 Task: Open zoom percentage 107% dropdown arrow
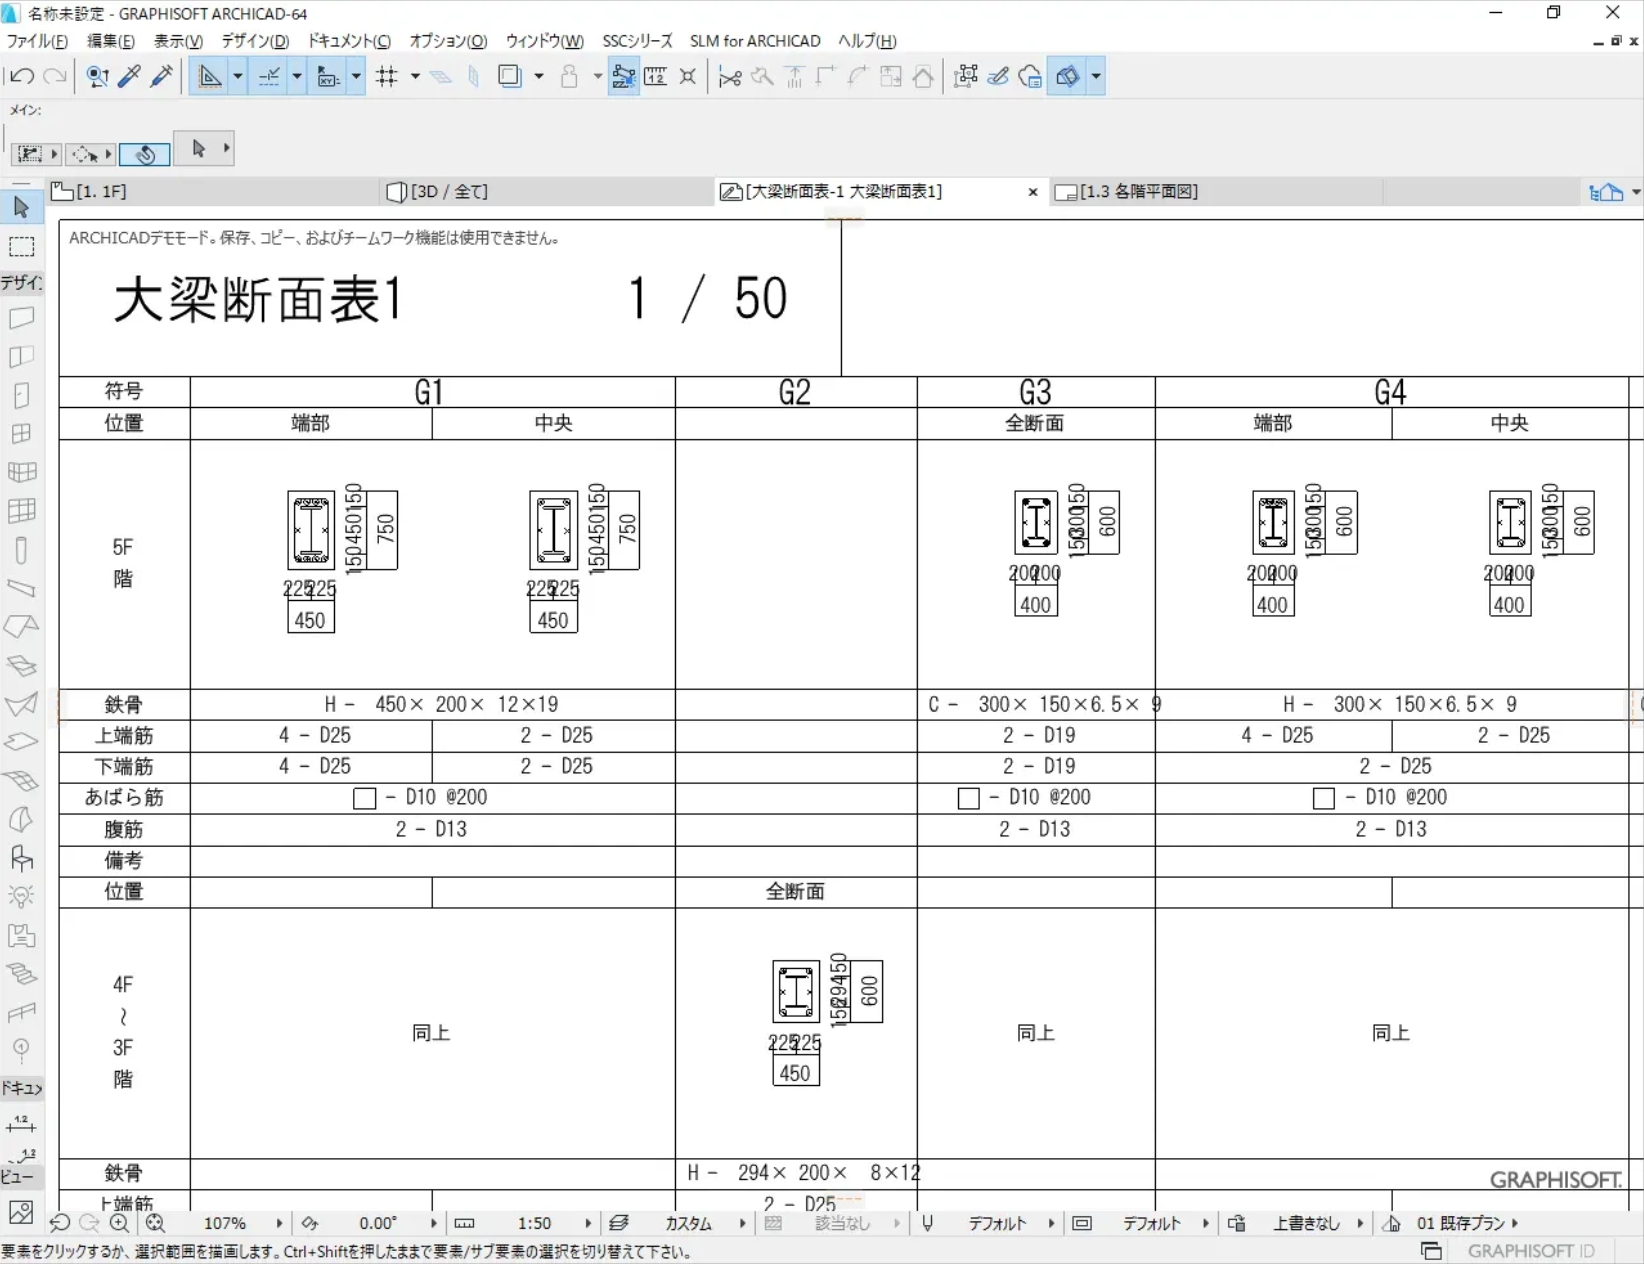point(279,1223)
